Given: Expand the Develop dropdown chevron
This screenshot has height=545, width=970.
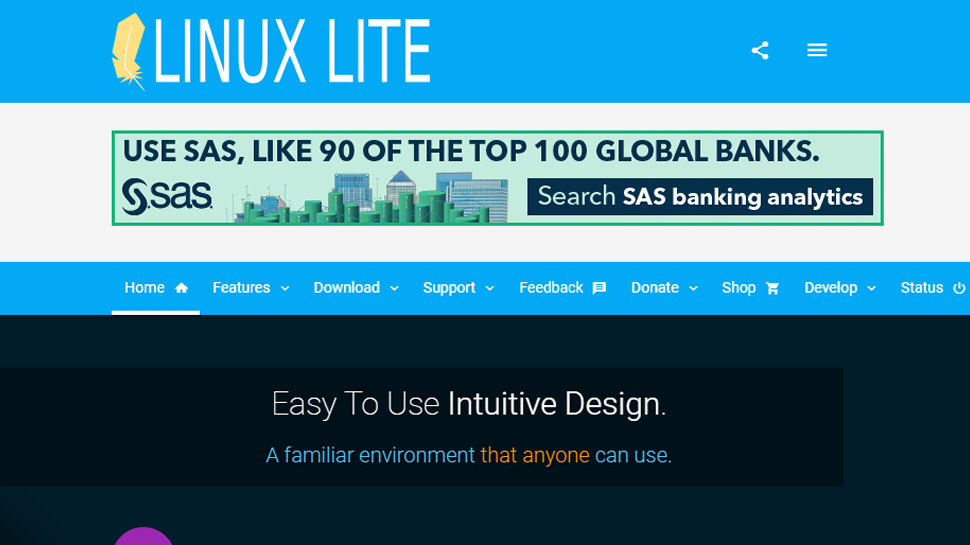Looking at the screenshot, I should [872, 288].
